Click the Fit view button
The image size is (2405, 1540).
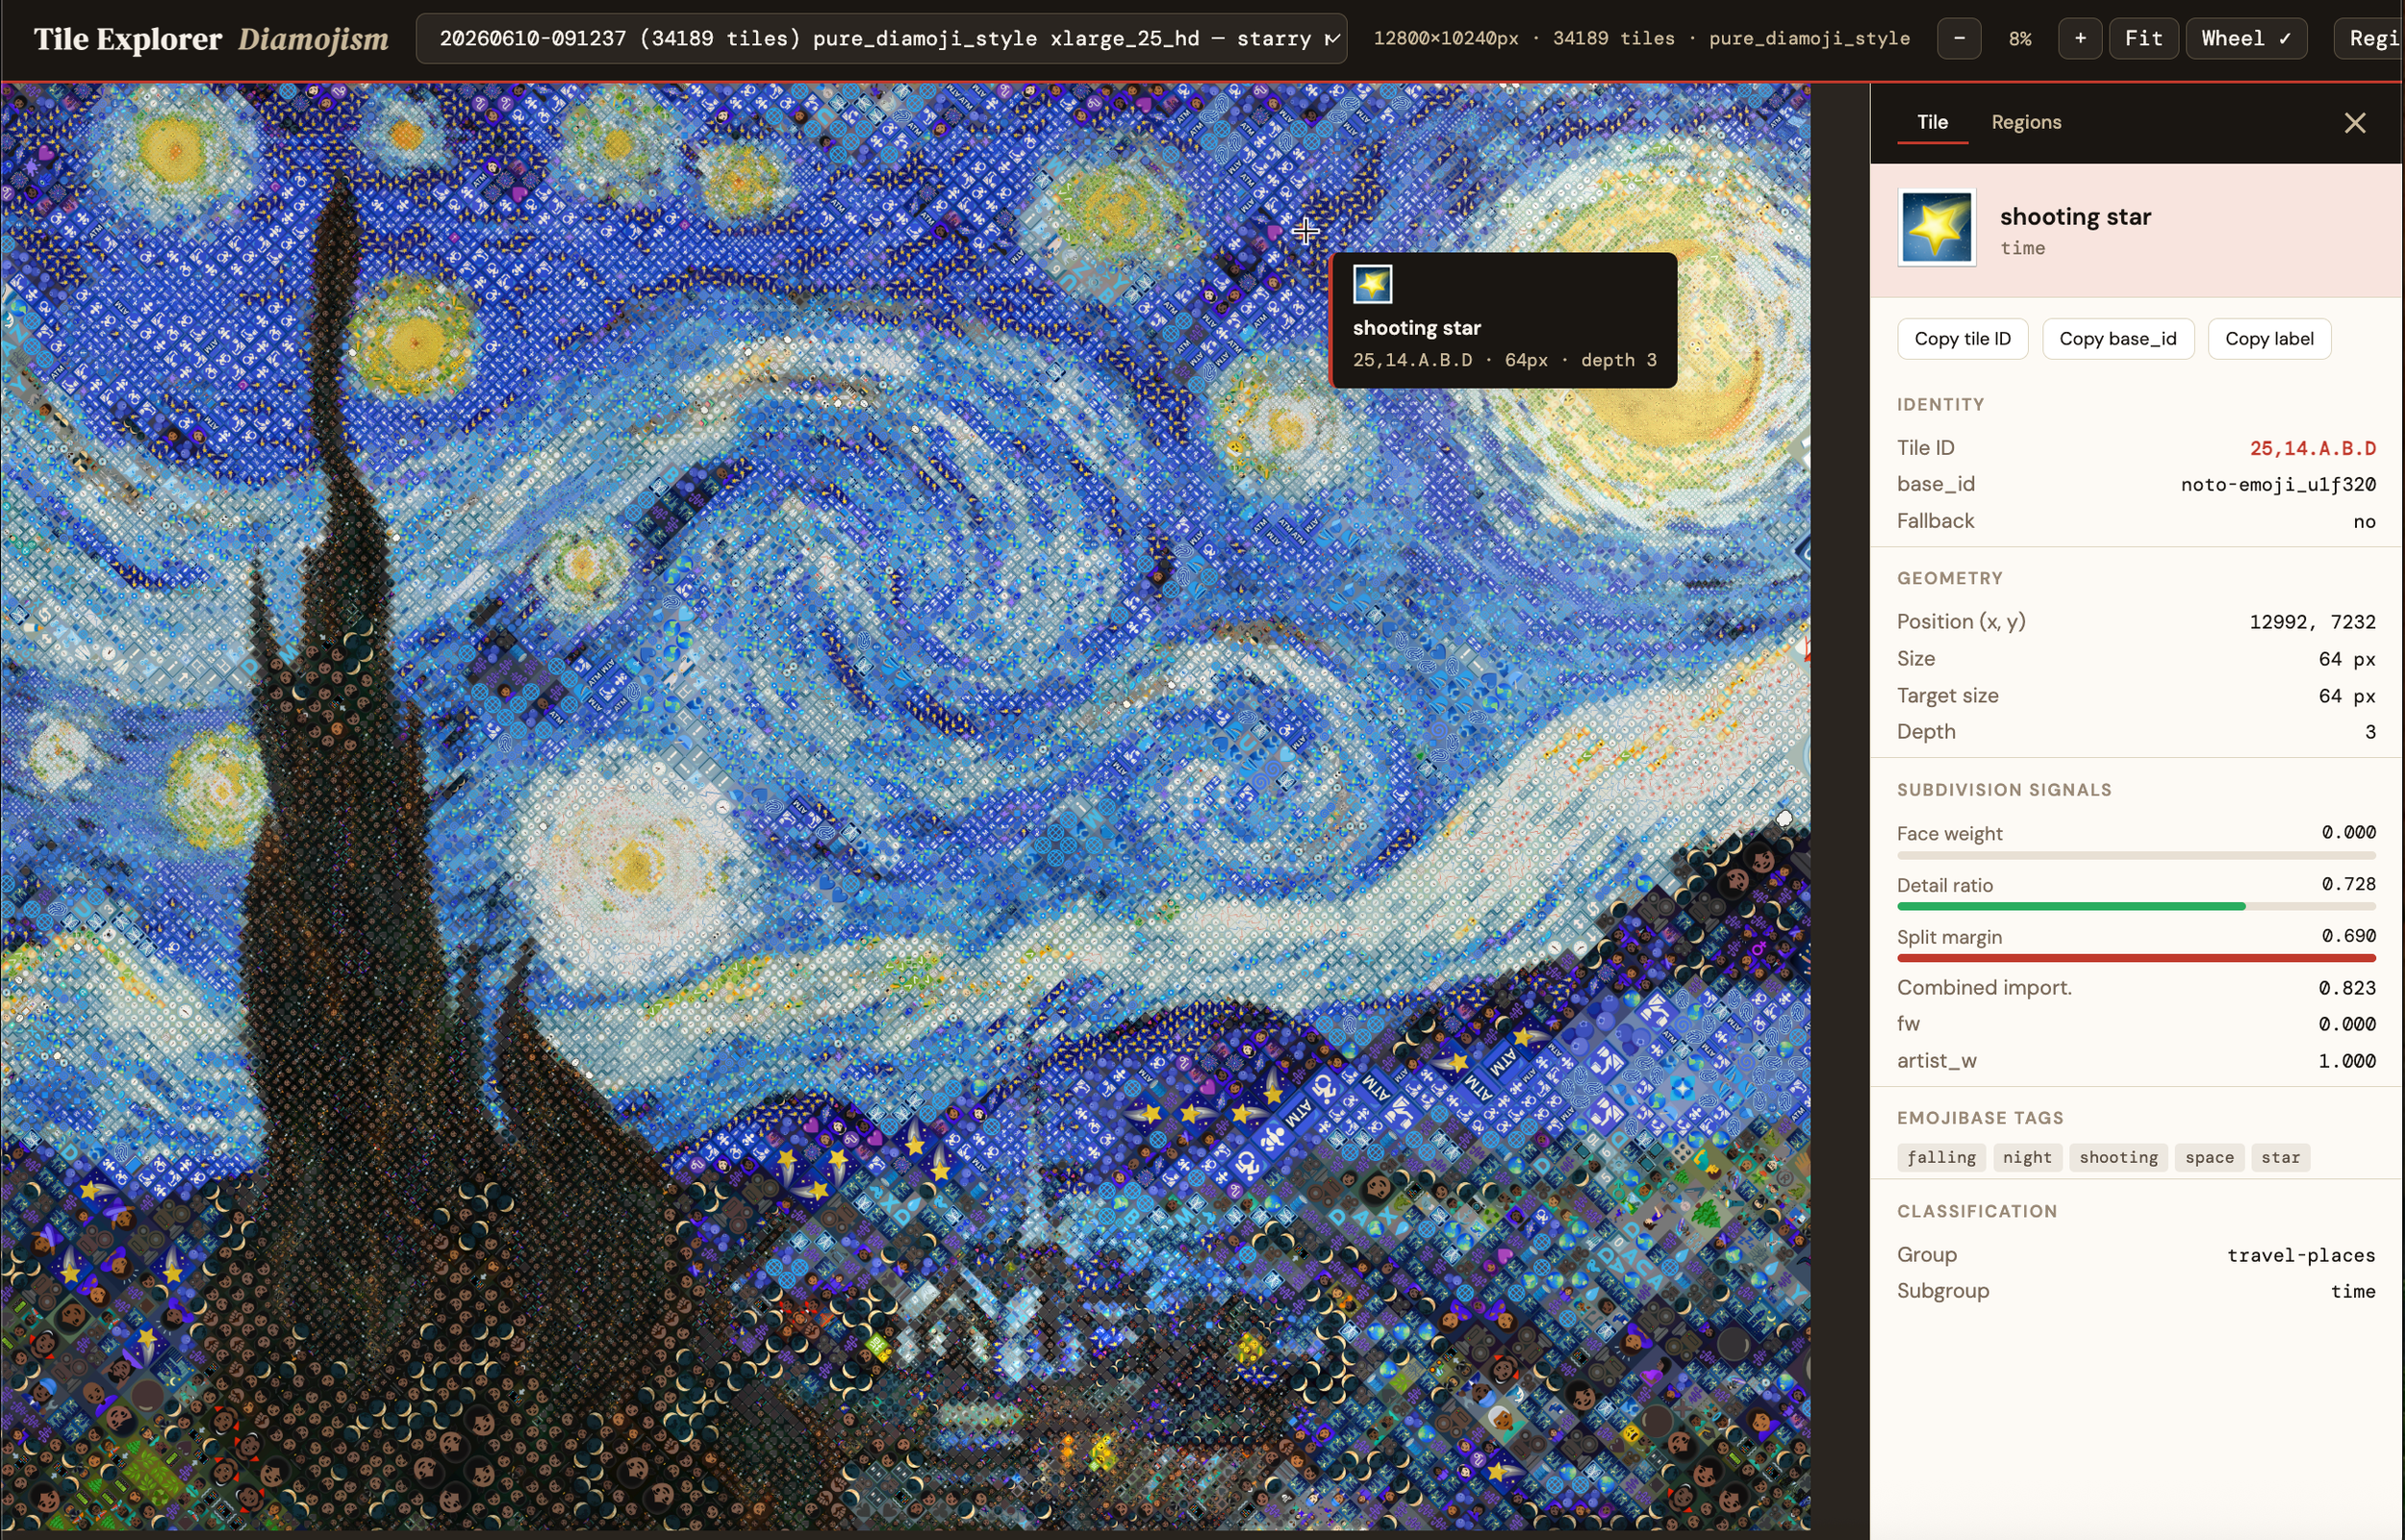[2143, 39]
